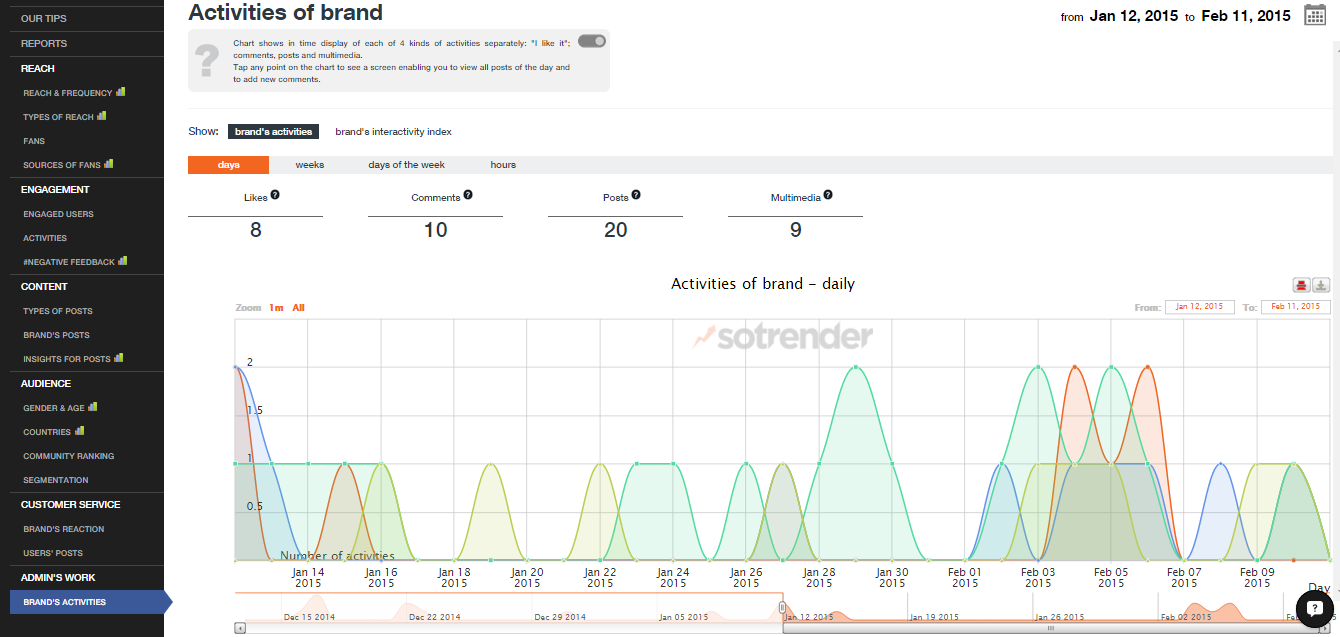This screenshot has height=637, width=1340.
Task: Click the chart download icon
Action: point(1321,285)
